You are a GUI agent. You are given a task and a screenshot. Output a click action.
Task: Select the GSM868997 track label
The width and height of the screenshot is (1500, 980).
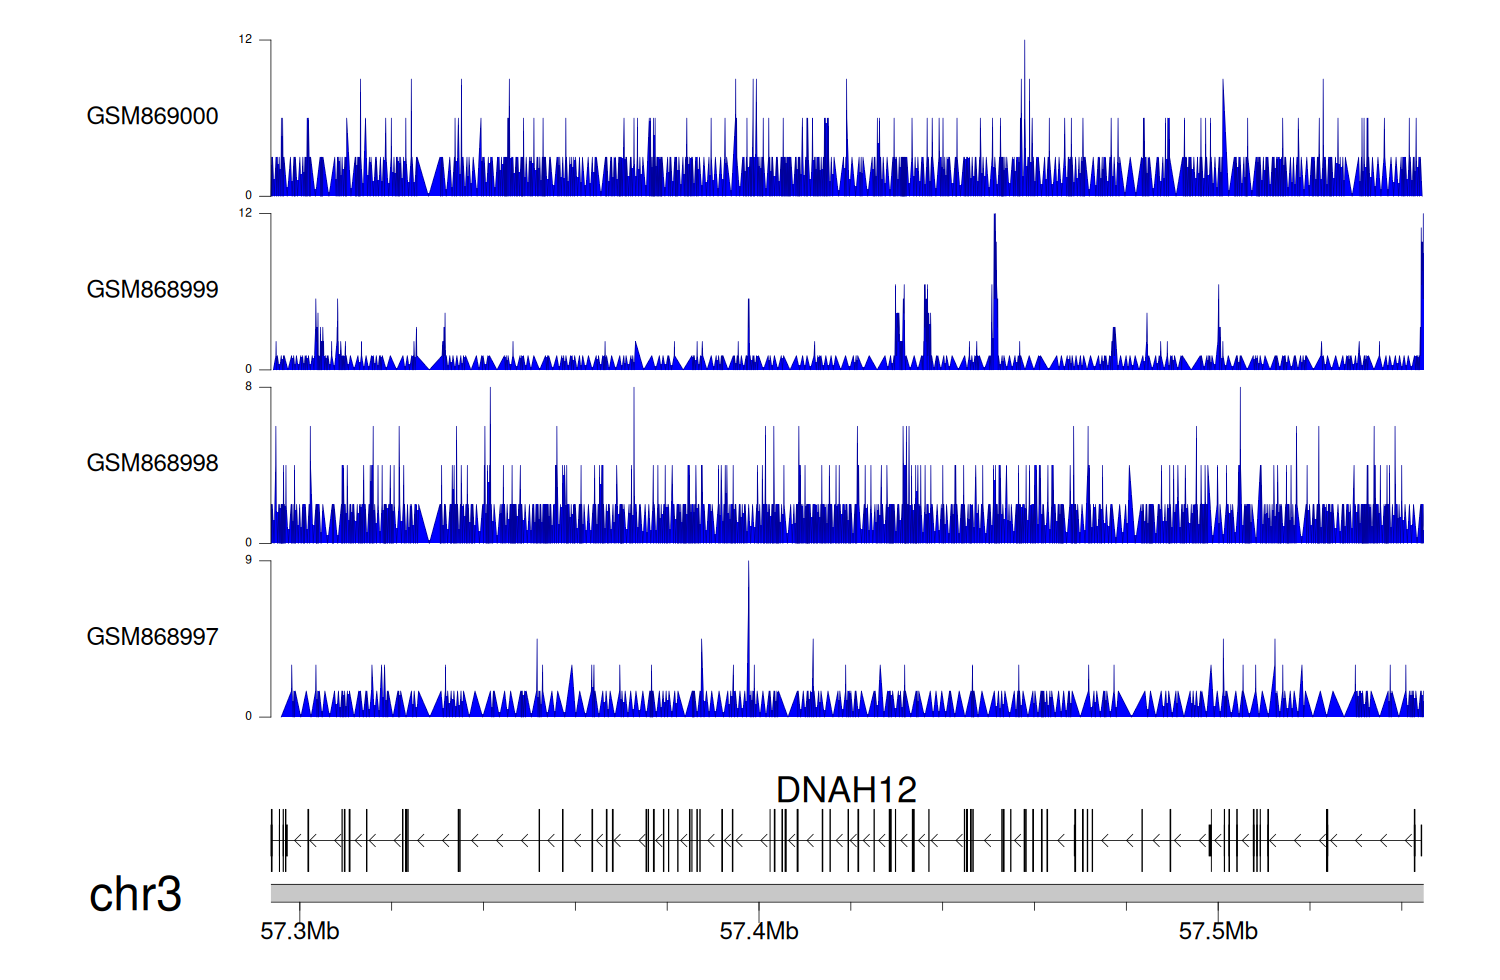click(x=152, y=637)
